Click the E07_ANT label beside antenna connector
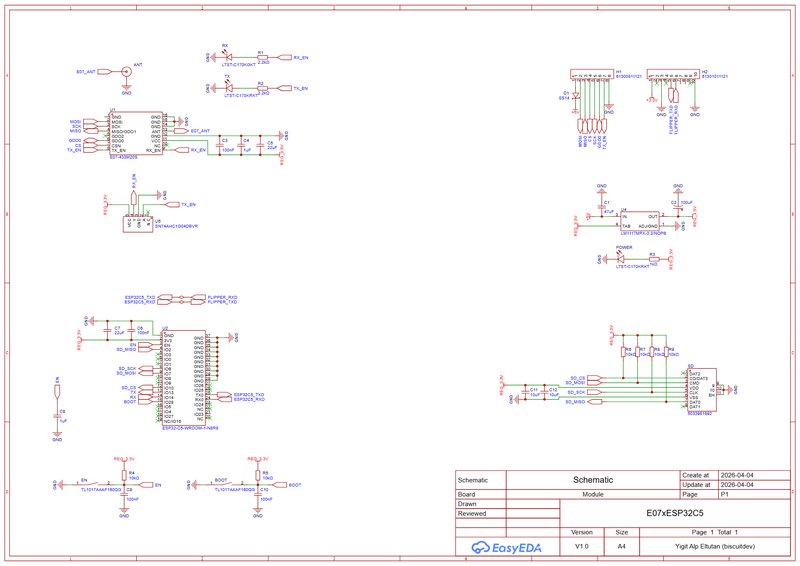The width and height of the screenshot is (800, 566). point(86,72)
